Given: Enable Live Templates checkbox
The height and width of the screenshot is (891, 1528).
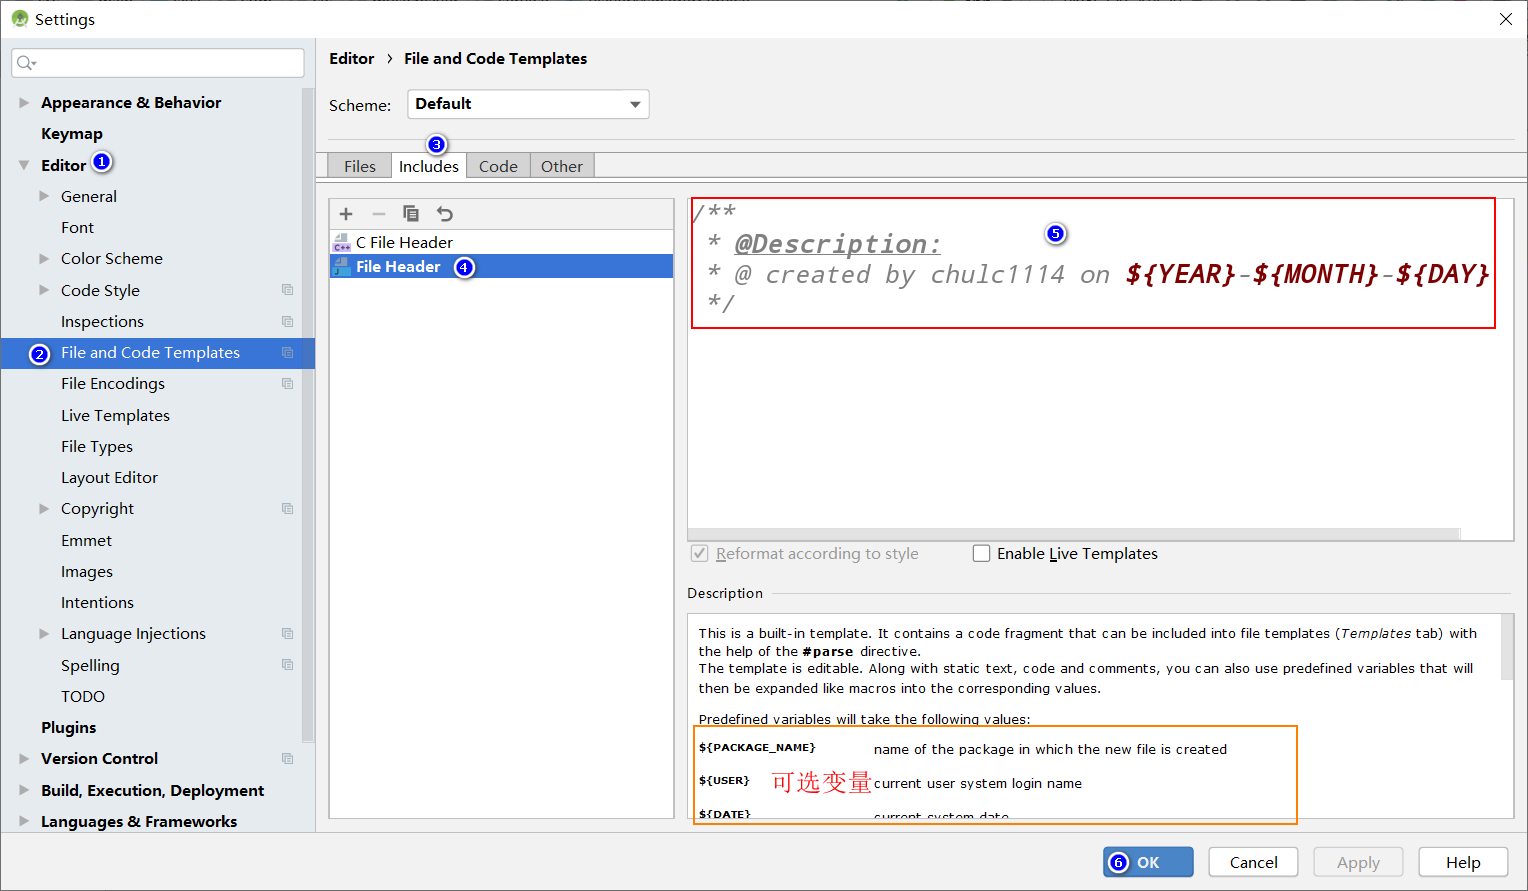Looking at the screenshot, I should tap(982, 553).
